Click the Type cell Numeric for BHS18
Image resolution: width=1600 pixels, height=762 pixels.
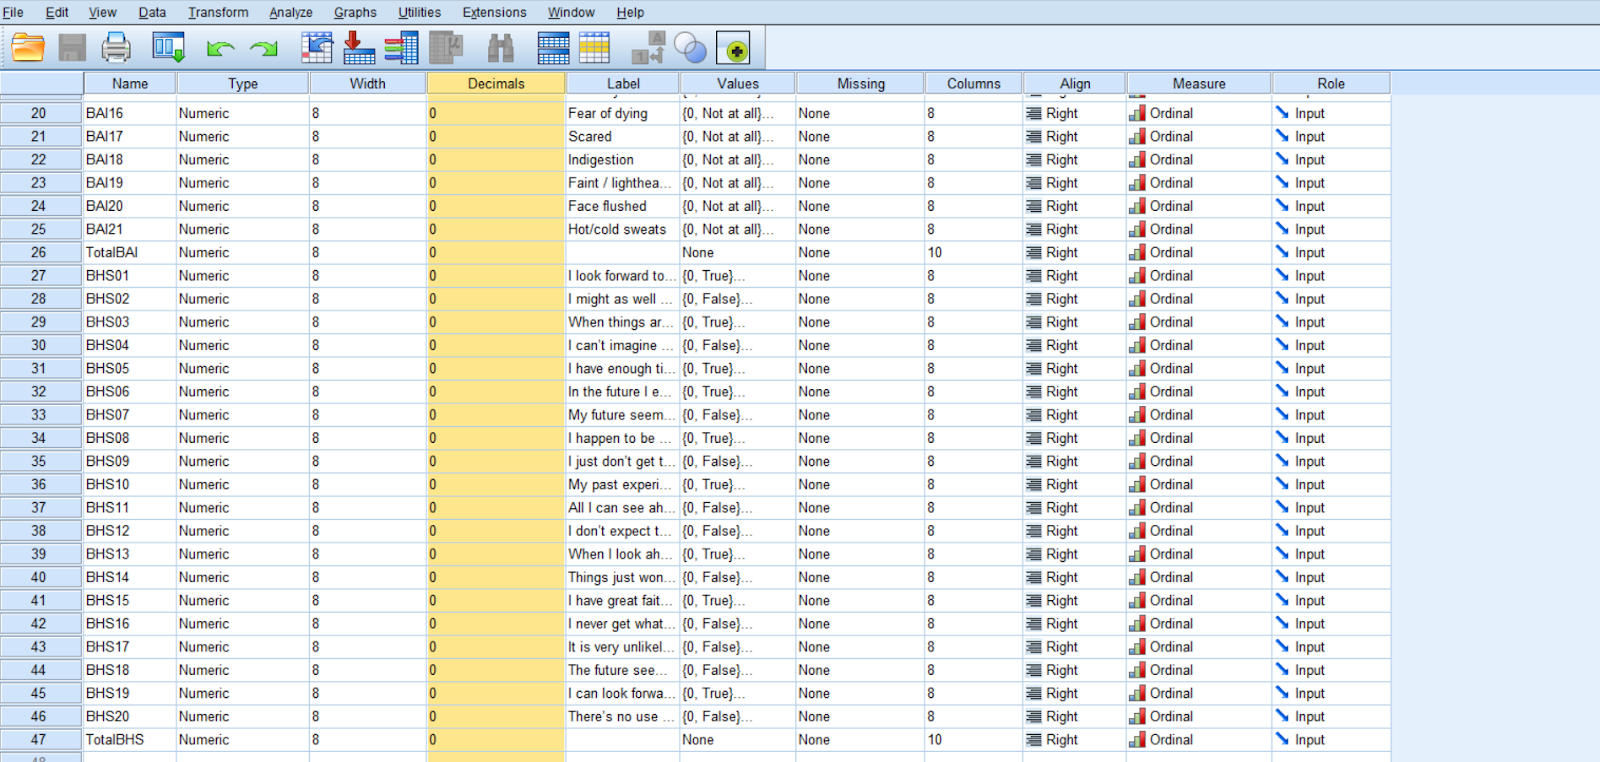(243, 670)
